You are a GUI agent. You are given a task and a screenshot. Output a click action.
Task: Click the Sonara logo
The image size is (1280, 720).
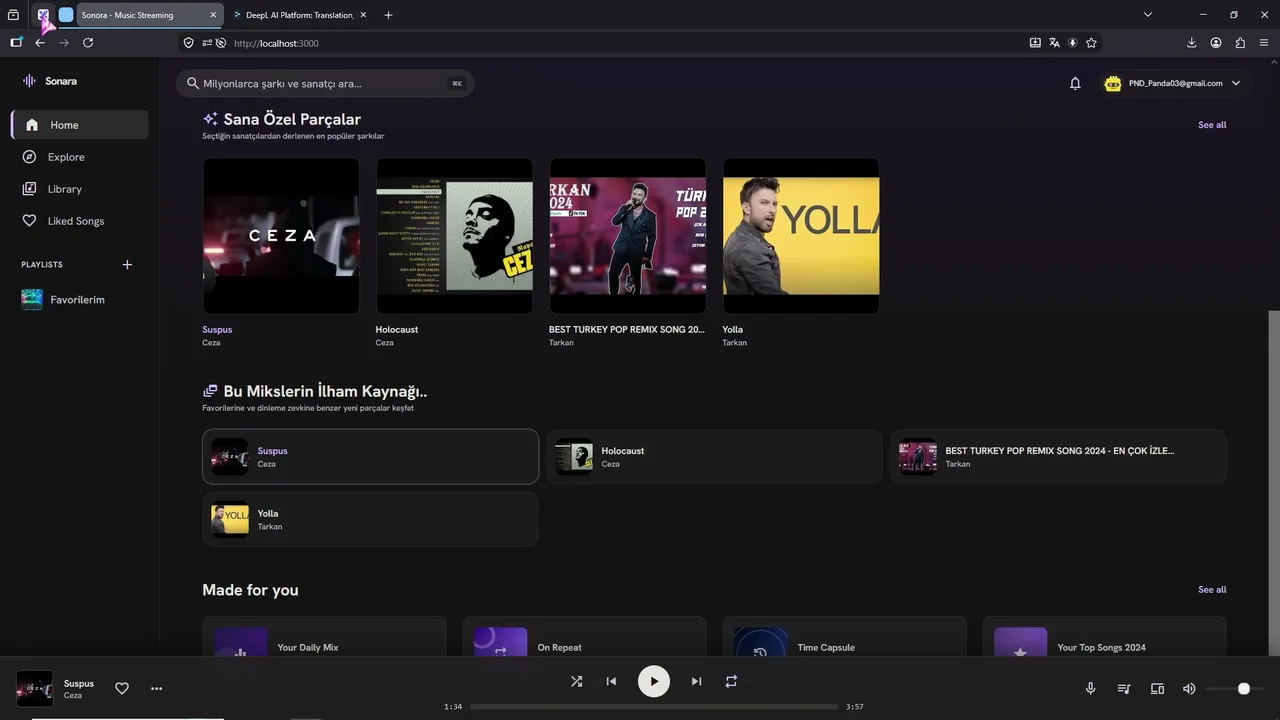[x=49, y=81]
